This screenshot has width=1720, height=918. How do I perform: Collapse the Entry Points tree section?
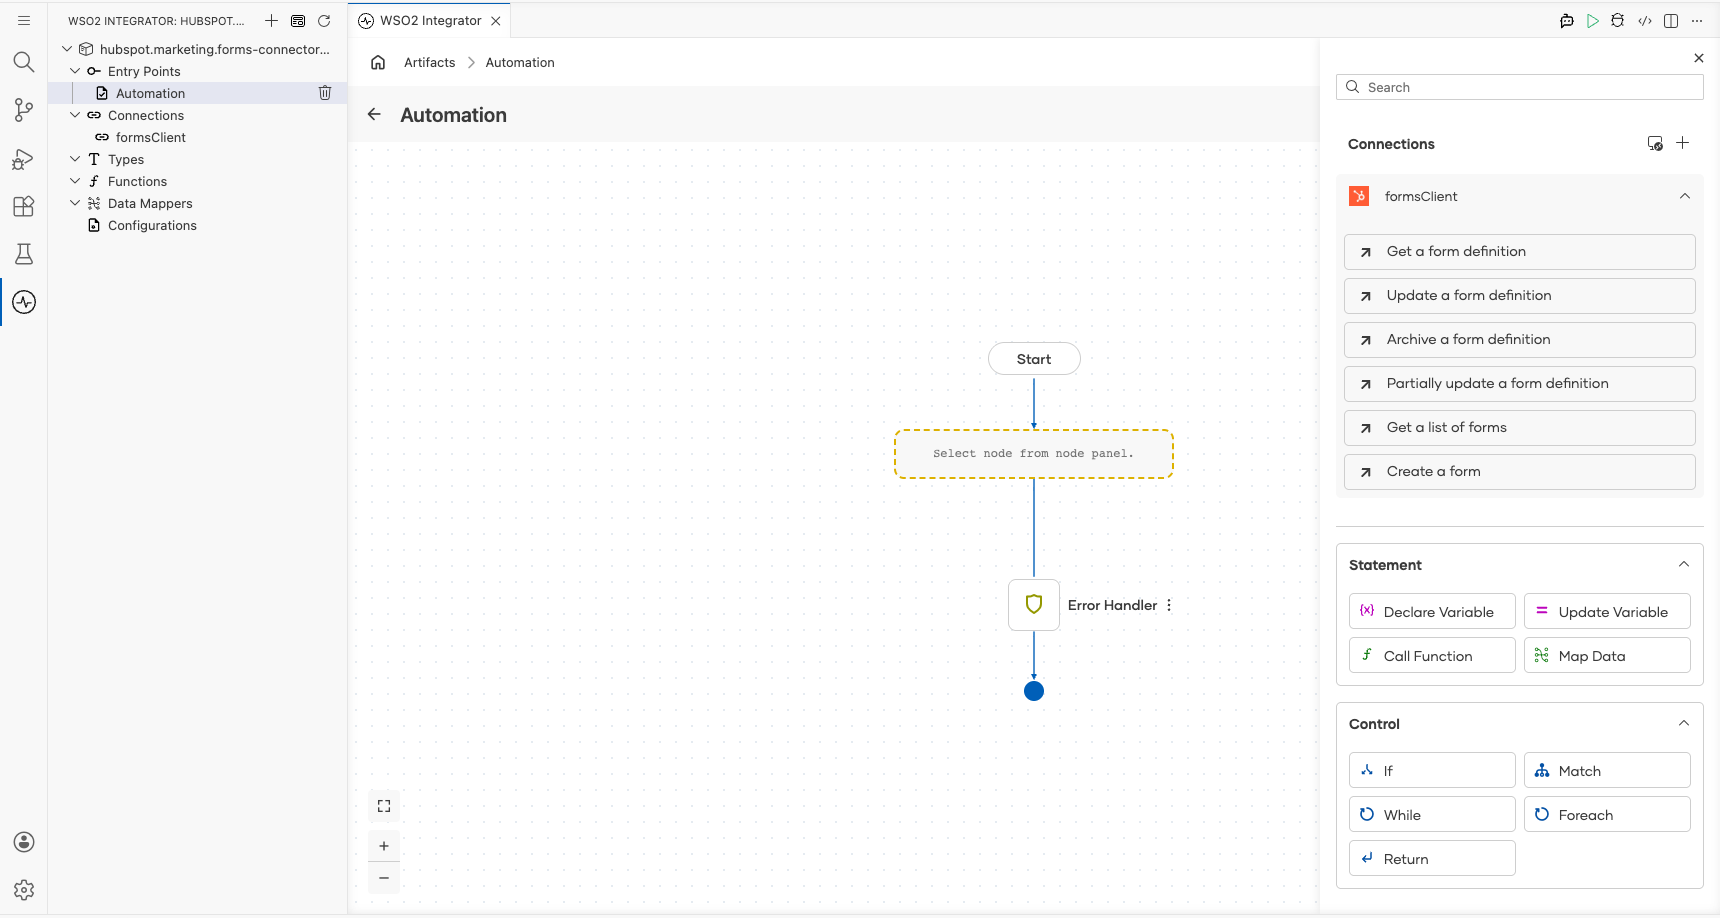(x=75, y=71)
